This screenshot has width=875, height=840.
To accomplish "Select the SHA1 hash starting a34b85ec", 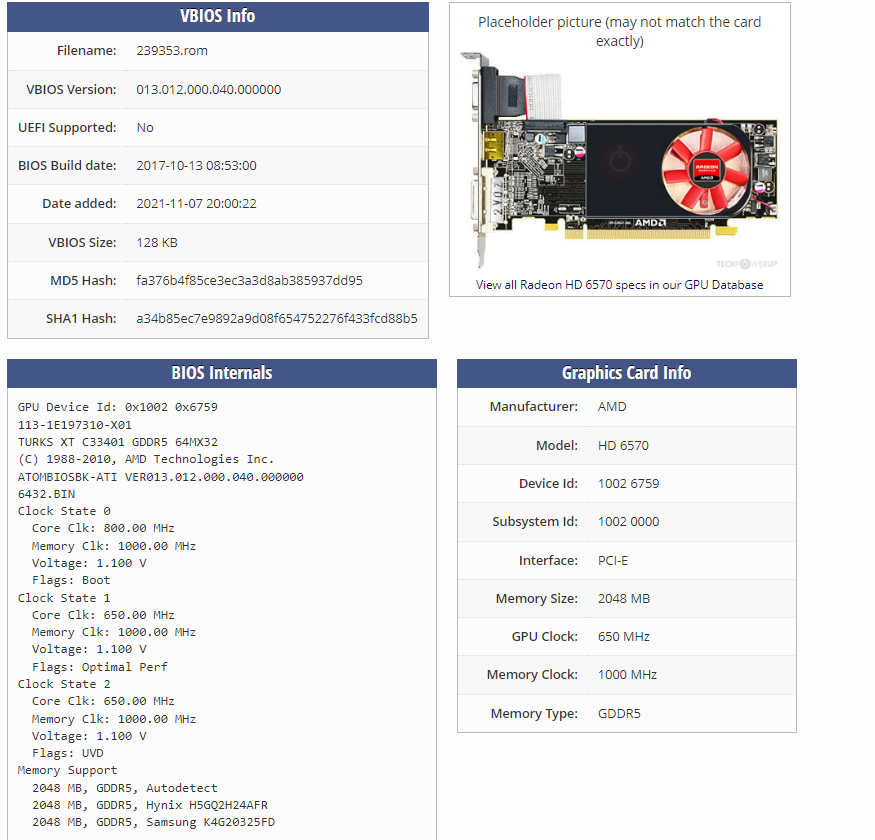I will (277, 319).
